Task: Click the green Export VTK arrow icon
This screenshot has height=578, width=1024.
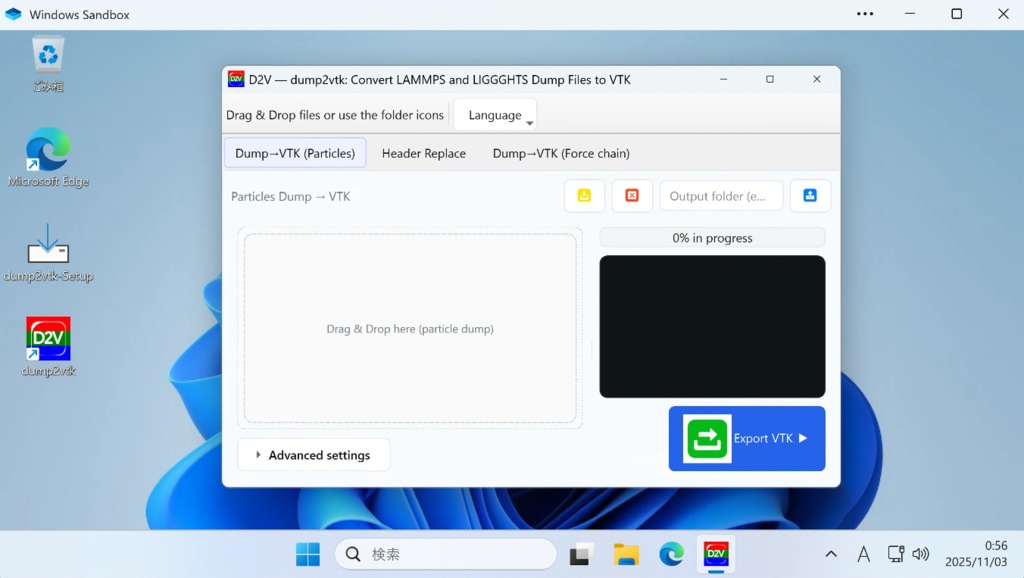Action: 706,438
